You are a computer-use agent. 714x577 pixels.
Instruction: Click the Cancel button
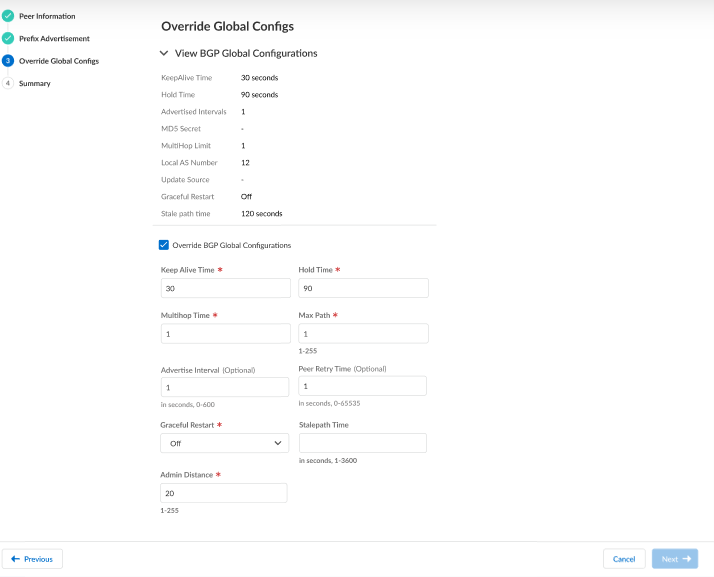[x=624, y=559]
